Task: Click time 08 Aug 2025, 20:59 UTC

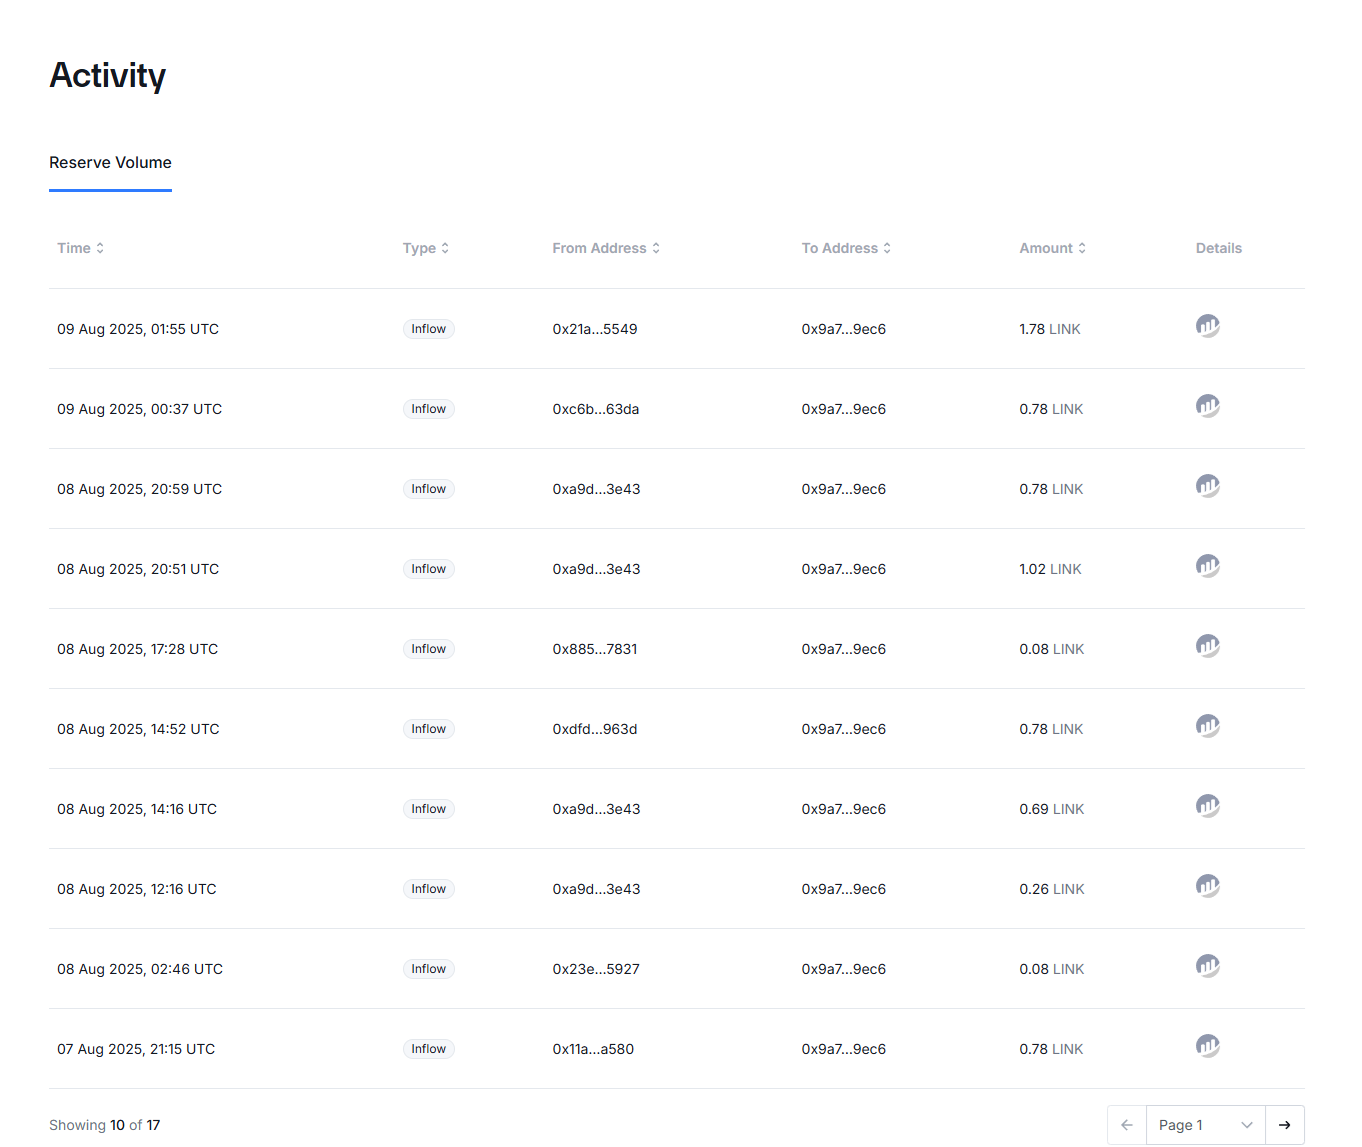Action: 140,489
